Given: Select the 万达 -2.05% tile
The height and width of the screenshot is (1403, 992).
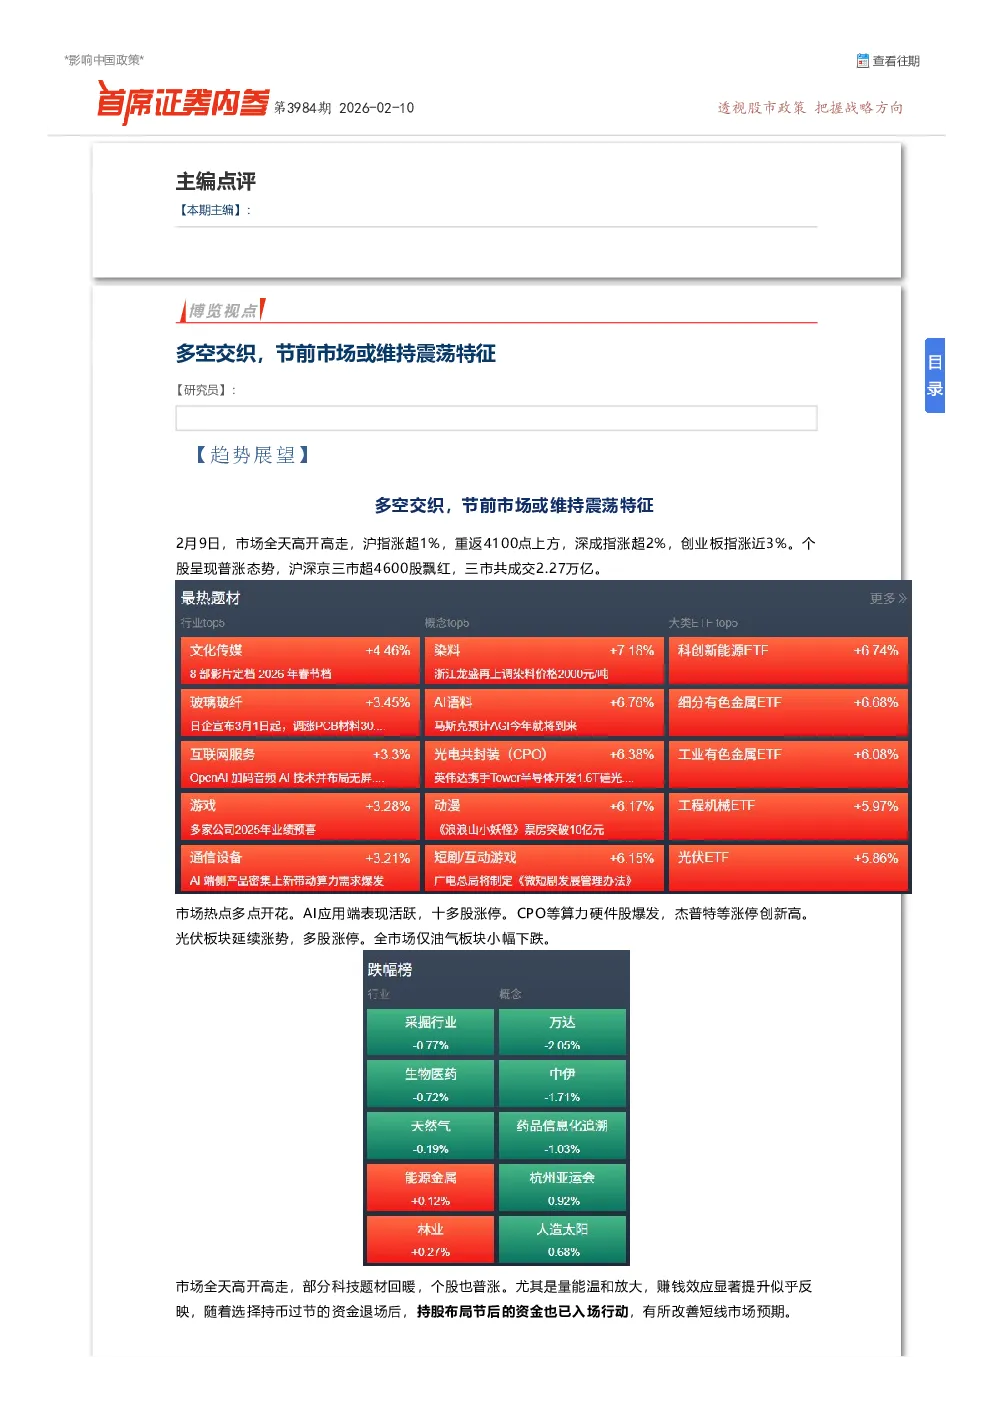Looking at the screenshot, I should tap(562, 1032).
